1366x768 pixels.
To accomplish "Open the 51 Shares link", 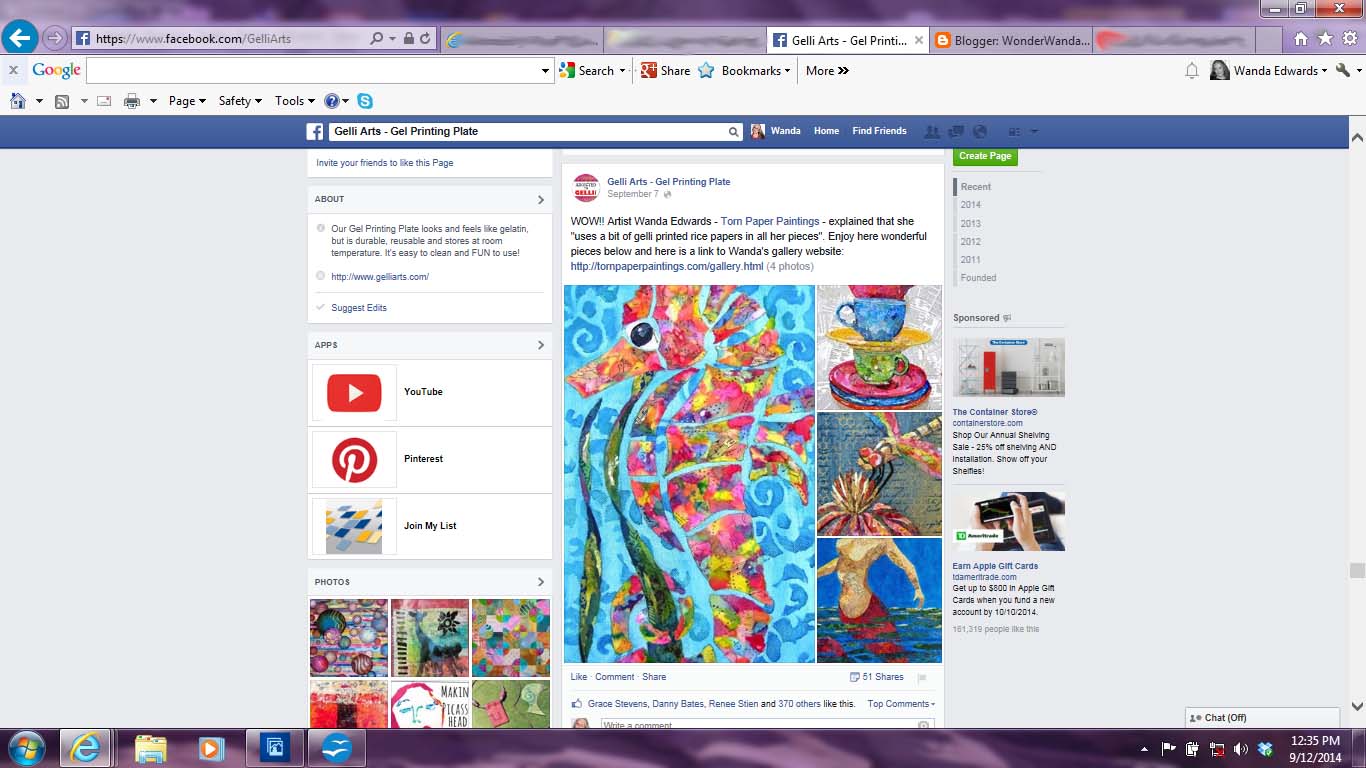I will [877, 677].
